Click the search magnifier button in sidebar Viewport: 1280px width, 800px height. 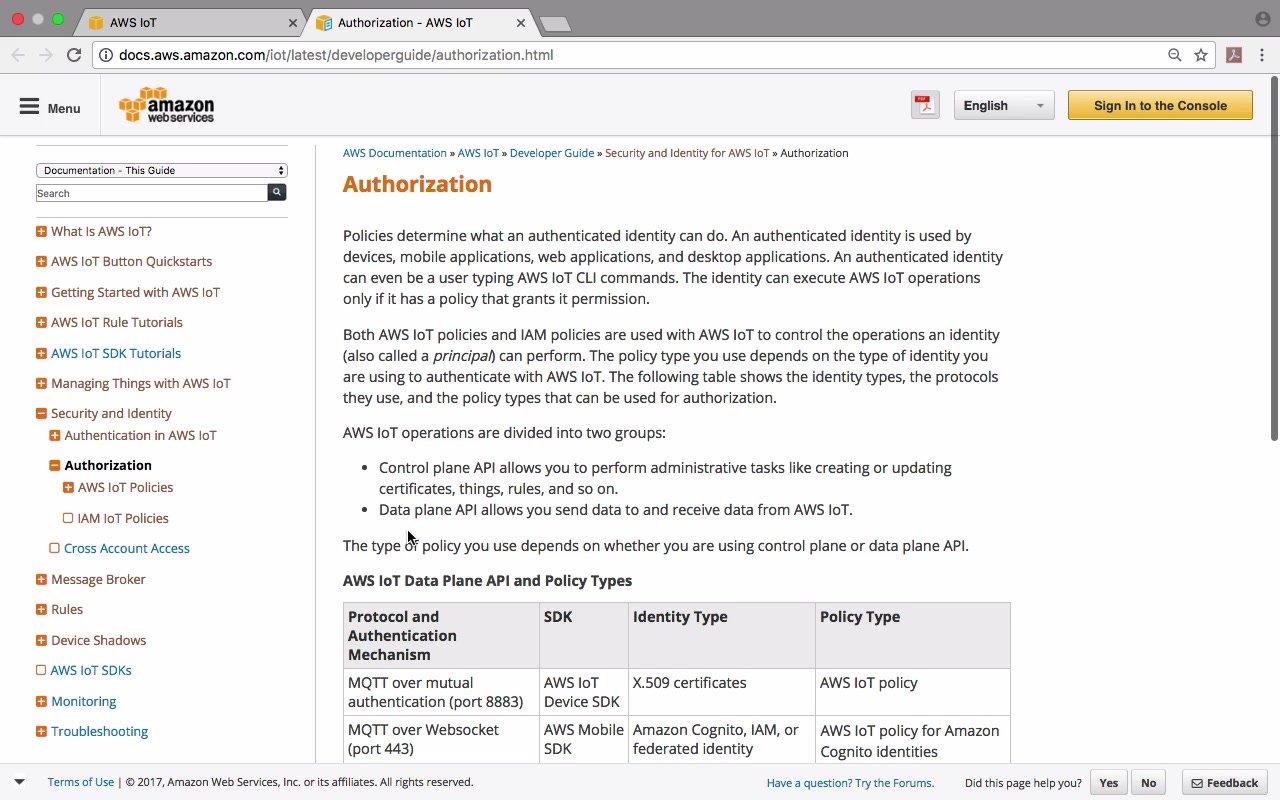[277, 193]
